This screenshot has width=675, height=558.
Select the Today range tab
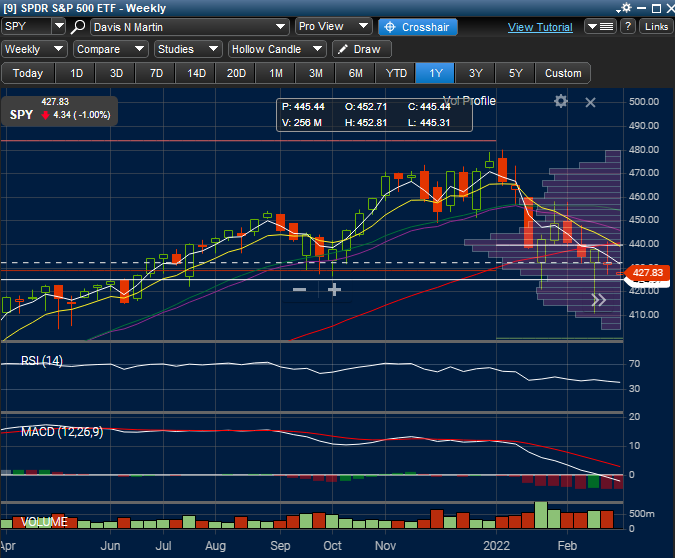point(28,73)
